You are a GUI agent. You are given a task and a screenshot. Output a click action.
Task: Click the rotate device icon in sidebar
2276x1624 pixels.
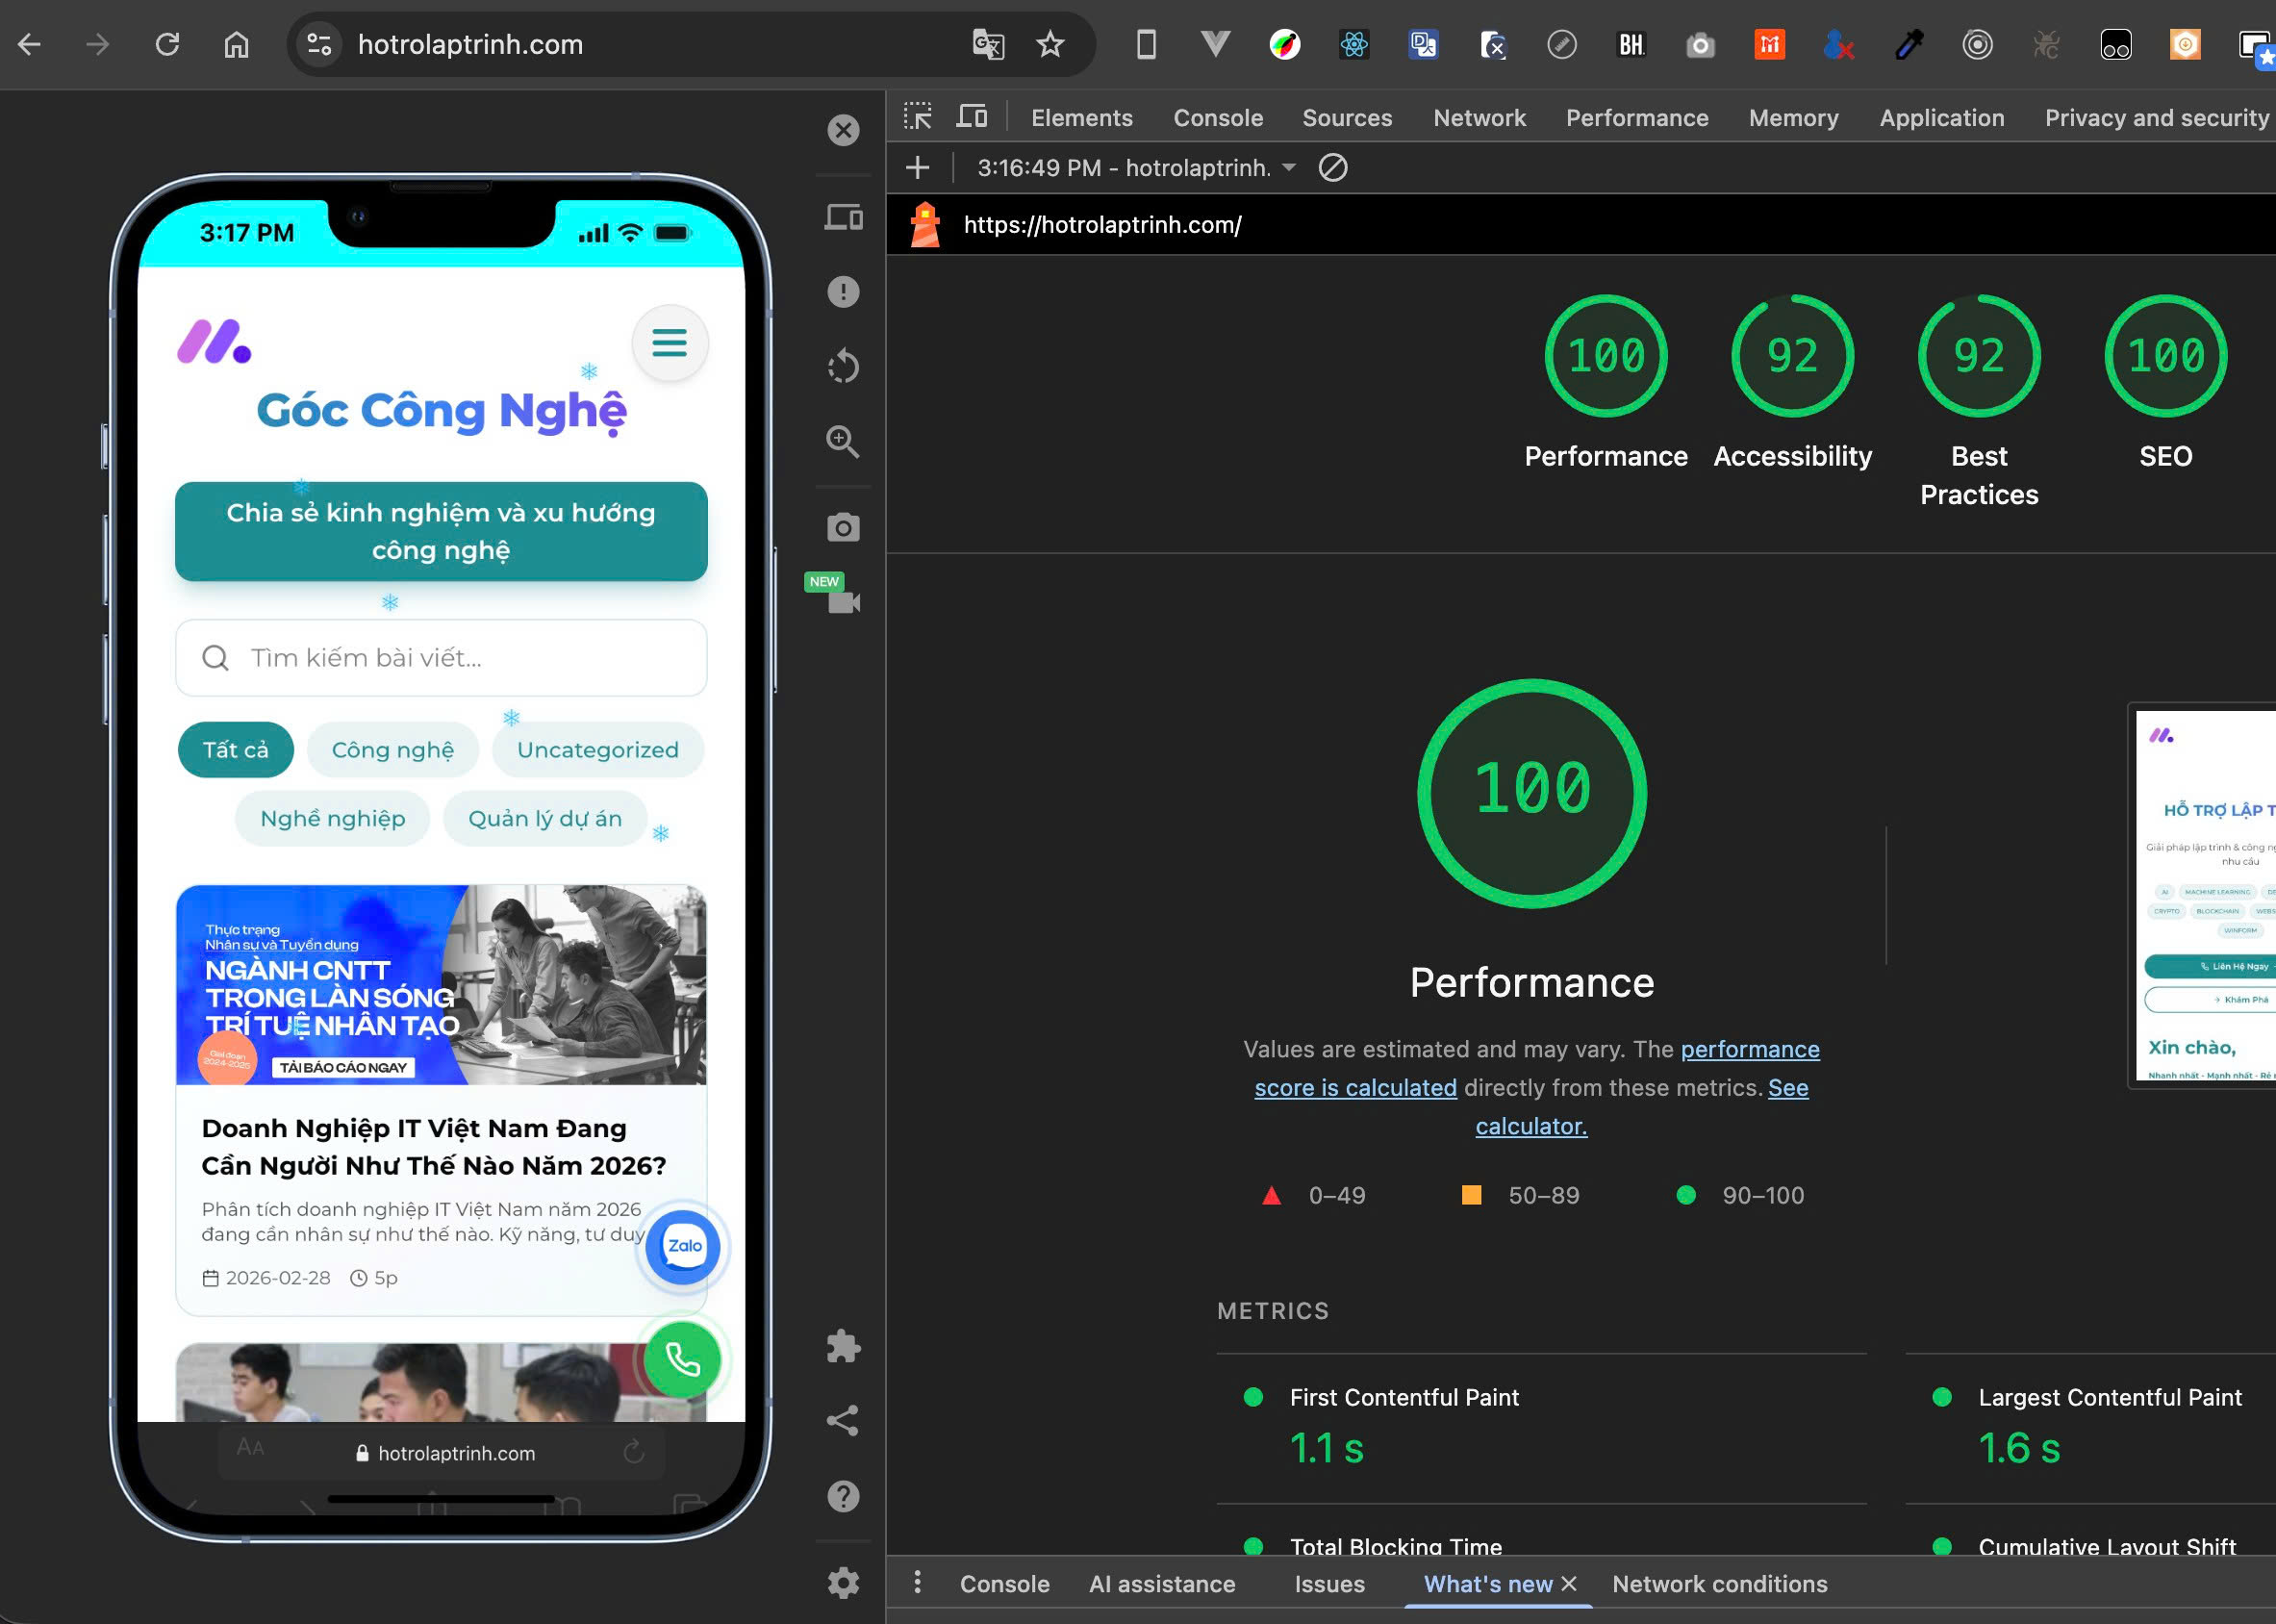(843, 366)
